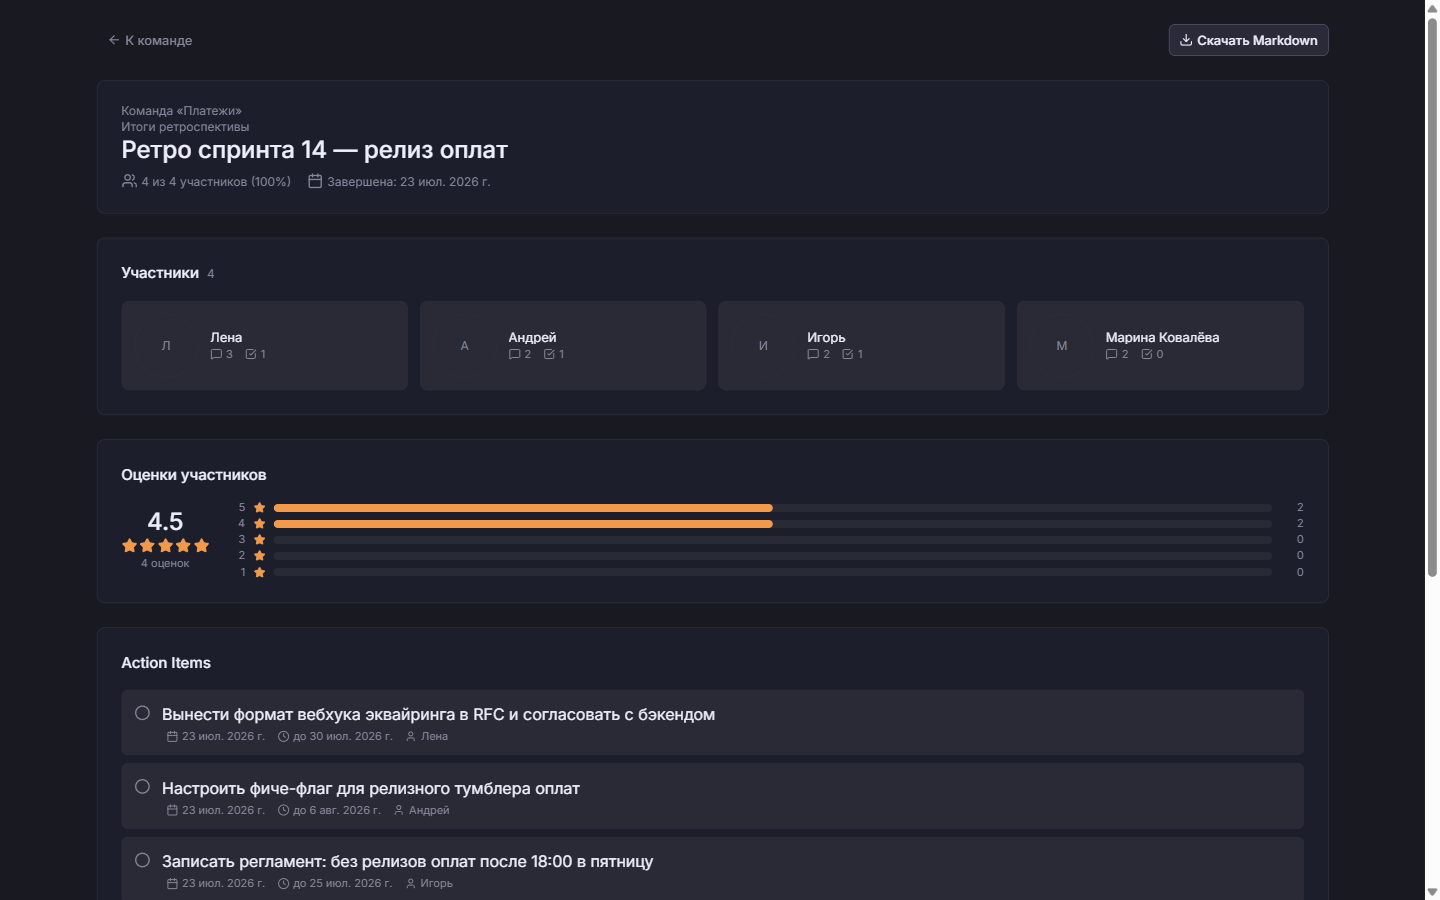Click the assignee icon beside «Андрей» in the action item
This screenshot has width=1440, height=900.
(399, 811)
